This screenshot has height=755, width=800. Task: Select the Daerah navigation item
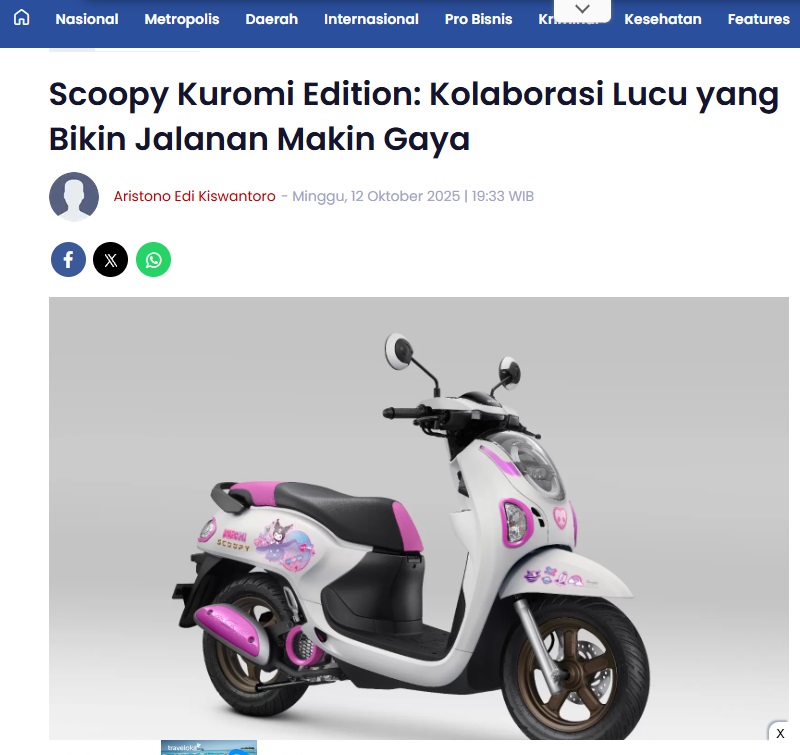coord(271,19)
